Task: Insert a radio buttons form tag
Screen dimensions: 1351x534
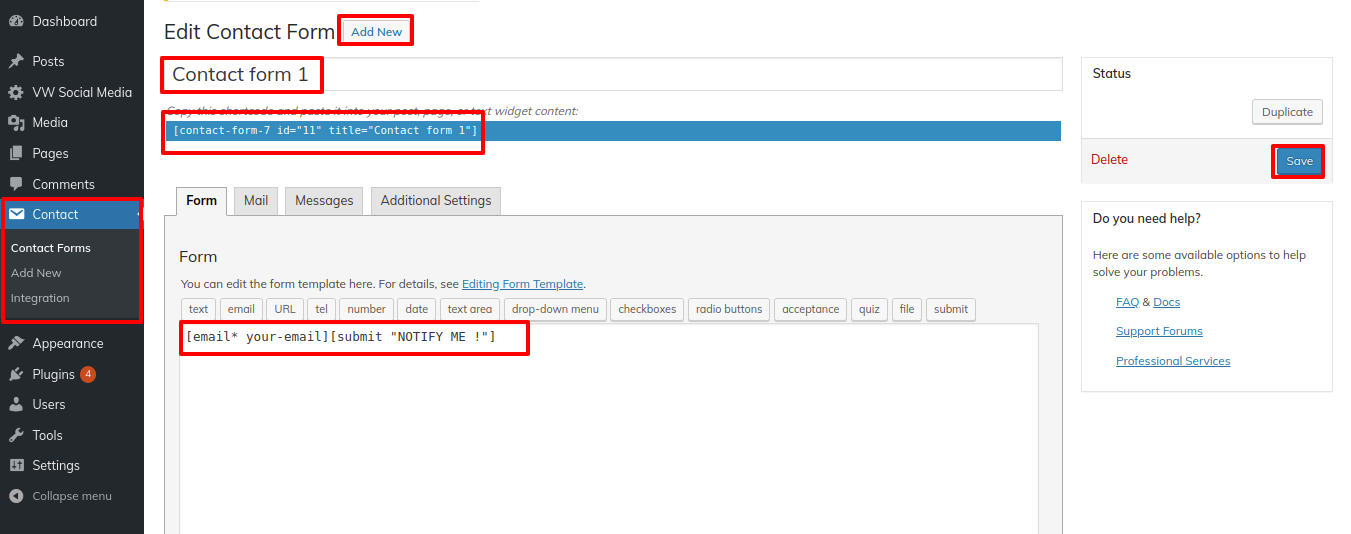Action: click(x=729, y=310)
